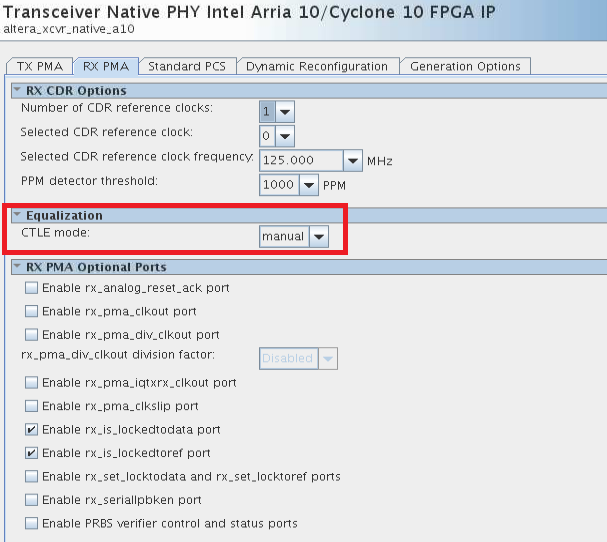Screen dimensions: 607x542
Task: Collapse the Equalization section
Action: [x=17, y=215]
